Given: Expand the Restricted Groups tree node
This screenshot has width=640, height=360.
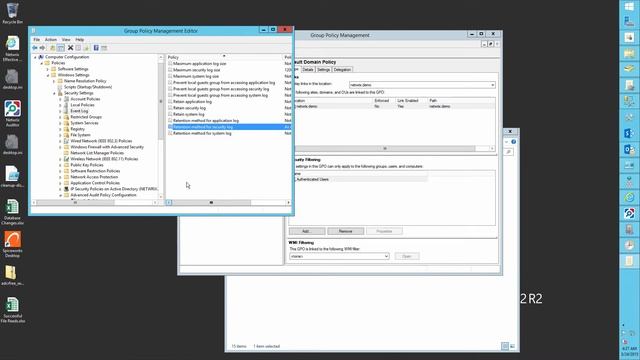Looking at the screenshot, I should [60, 117].
